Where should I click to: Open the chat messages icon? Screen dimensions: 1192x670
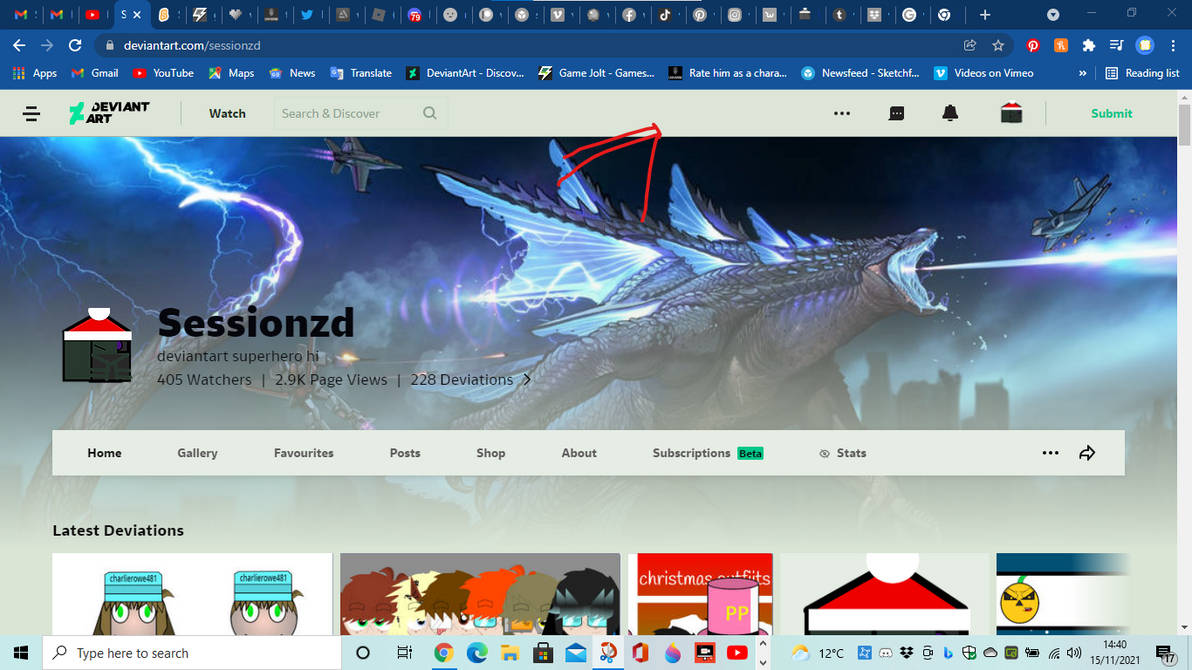point(896,113)
